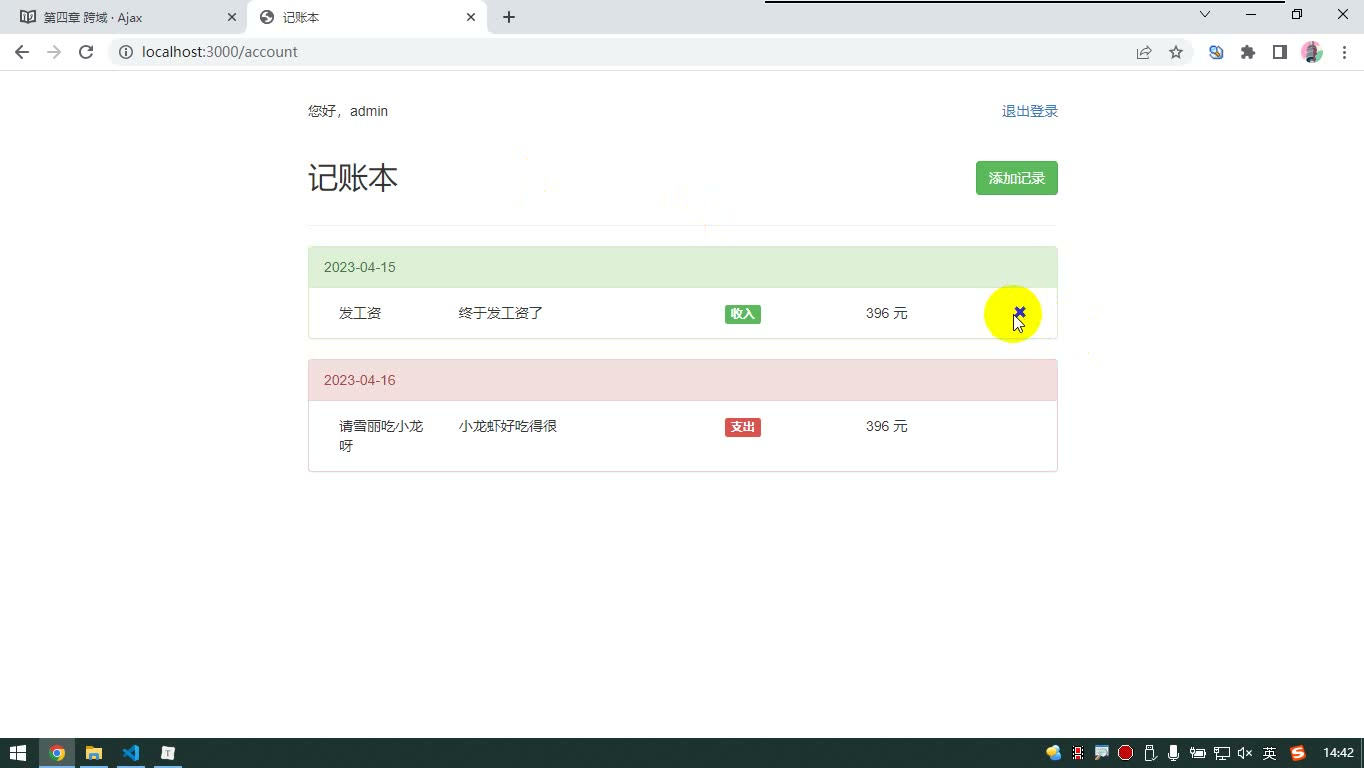Click the 小龙虾好吃得很 remark text
This screenshot has width=1364, height=768.
(508, 426)
